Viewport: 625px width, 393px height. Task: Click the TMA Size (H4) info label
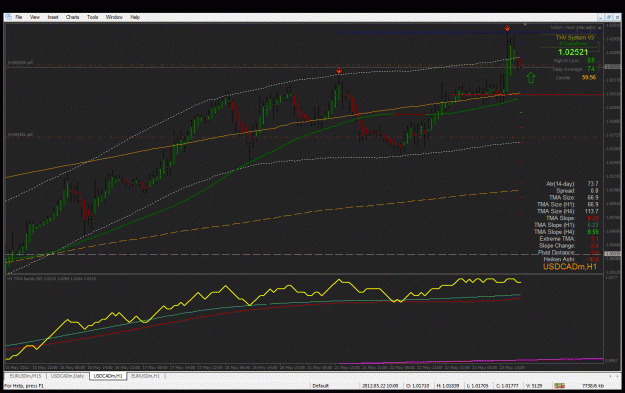click(x=556, y=211)
